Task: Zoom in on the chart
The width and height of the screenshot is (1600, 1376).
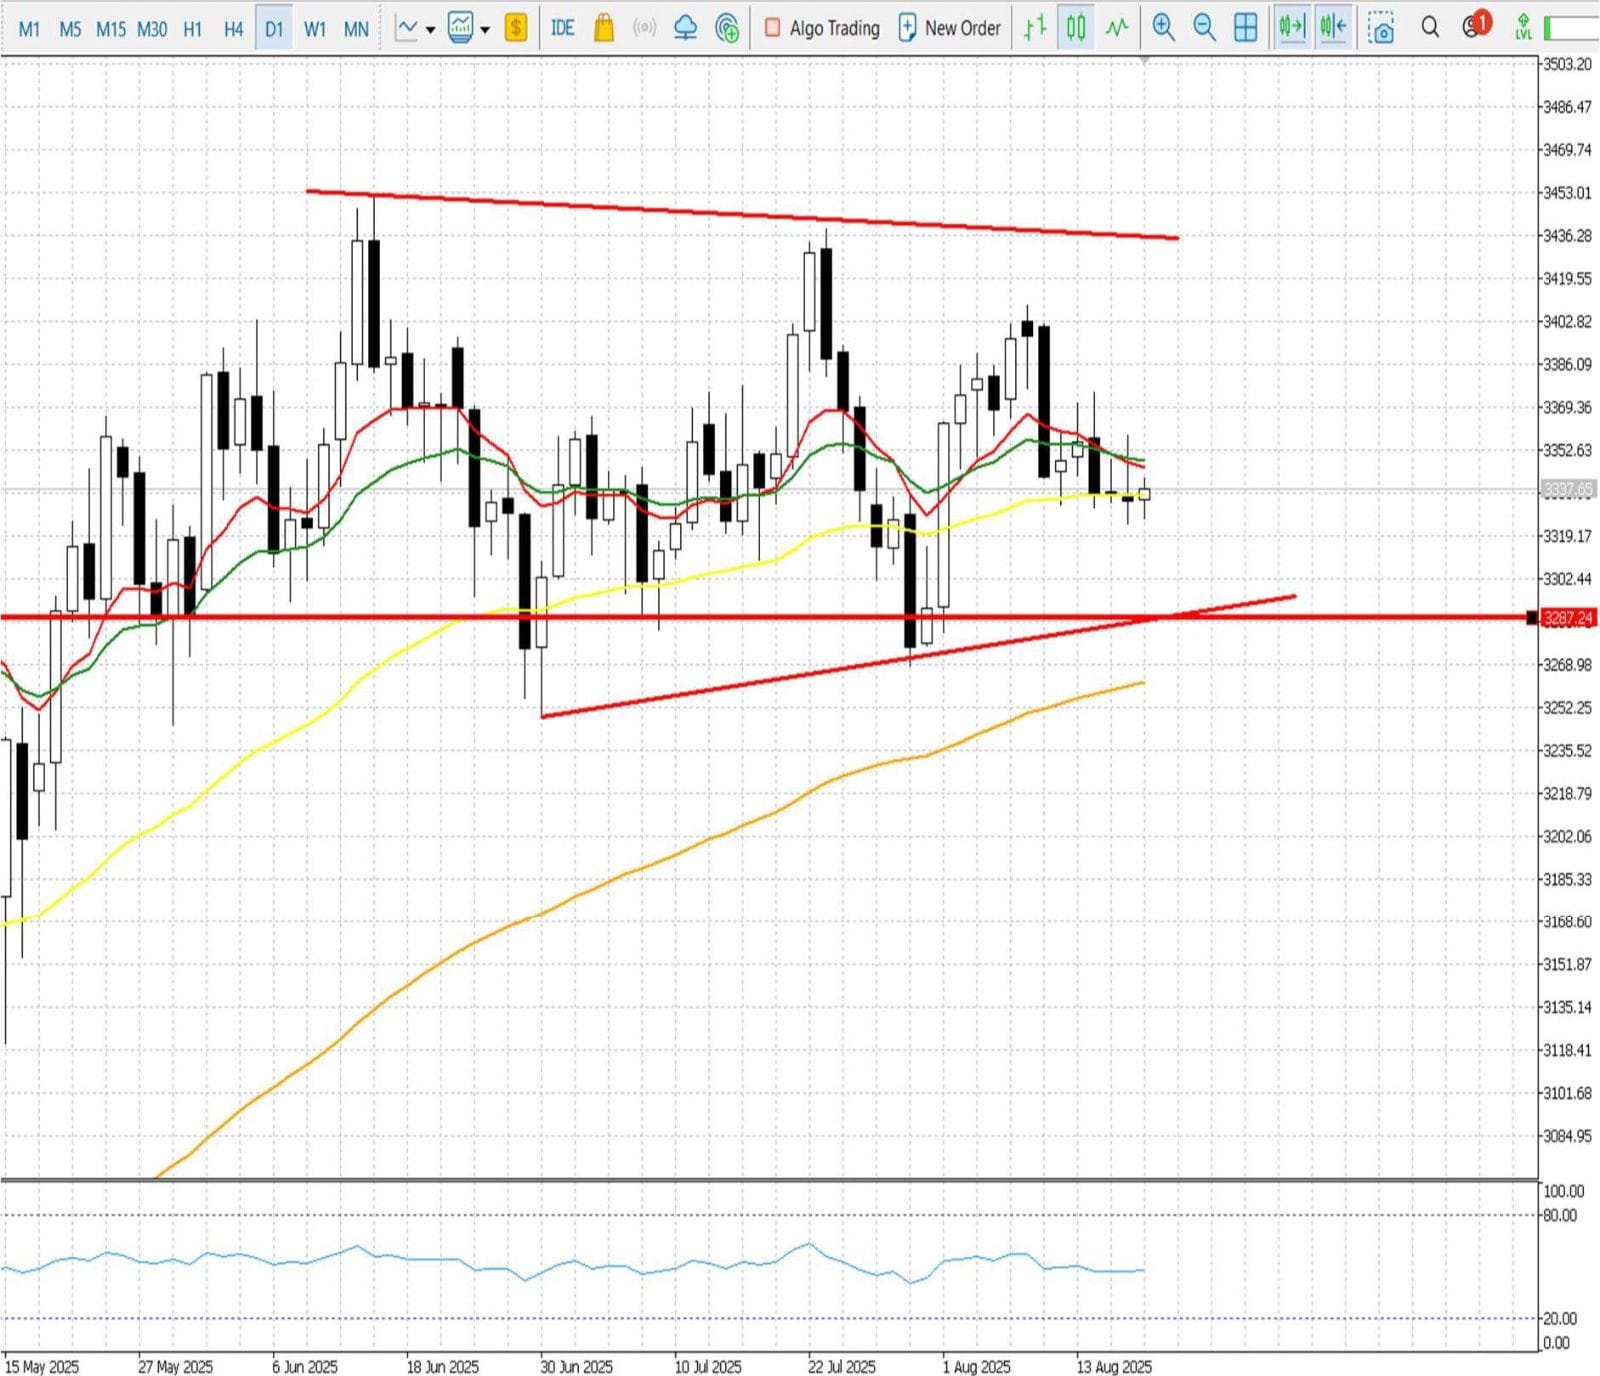Action: pos(1163,28)
